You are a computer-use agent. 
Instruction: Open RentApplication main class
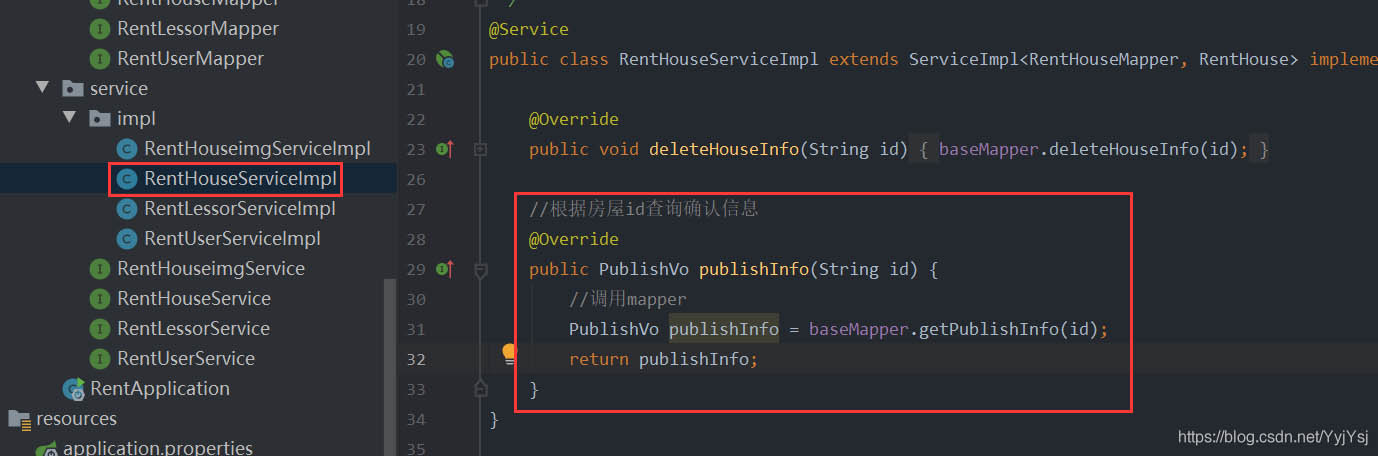click(x=160, y=389)
